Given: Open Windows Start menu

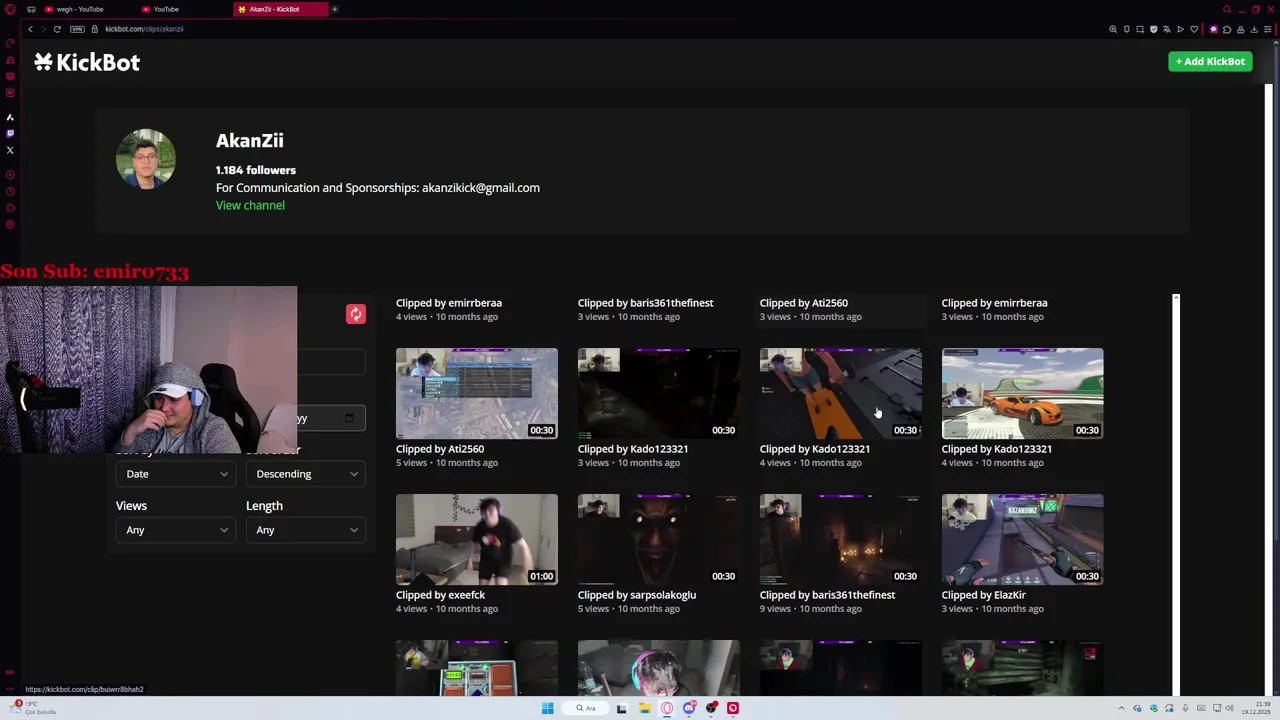Looking at the screenshot, I should pyautogui.click(x=547, y=708).
